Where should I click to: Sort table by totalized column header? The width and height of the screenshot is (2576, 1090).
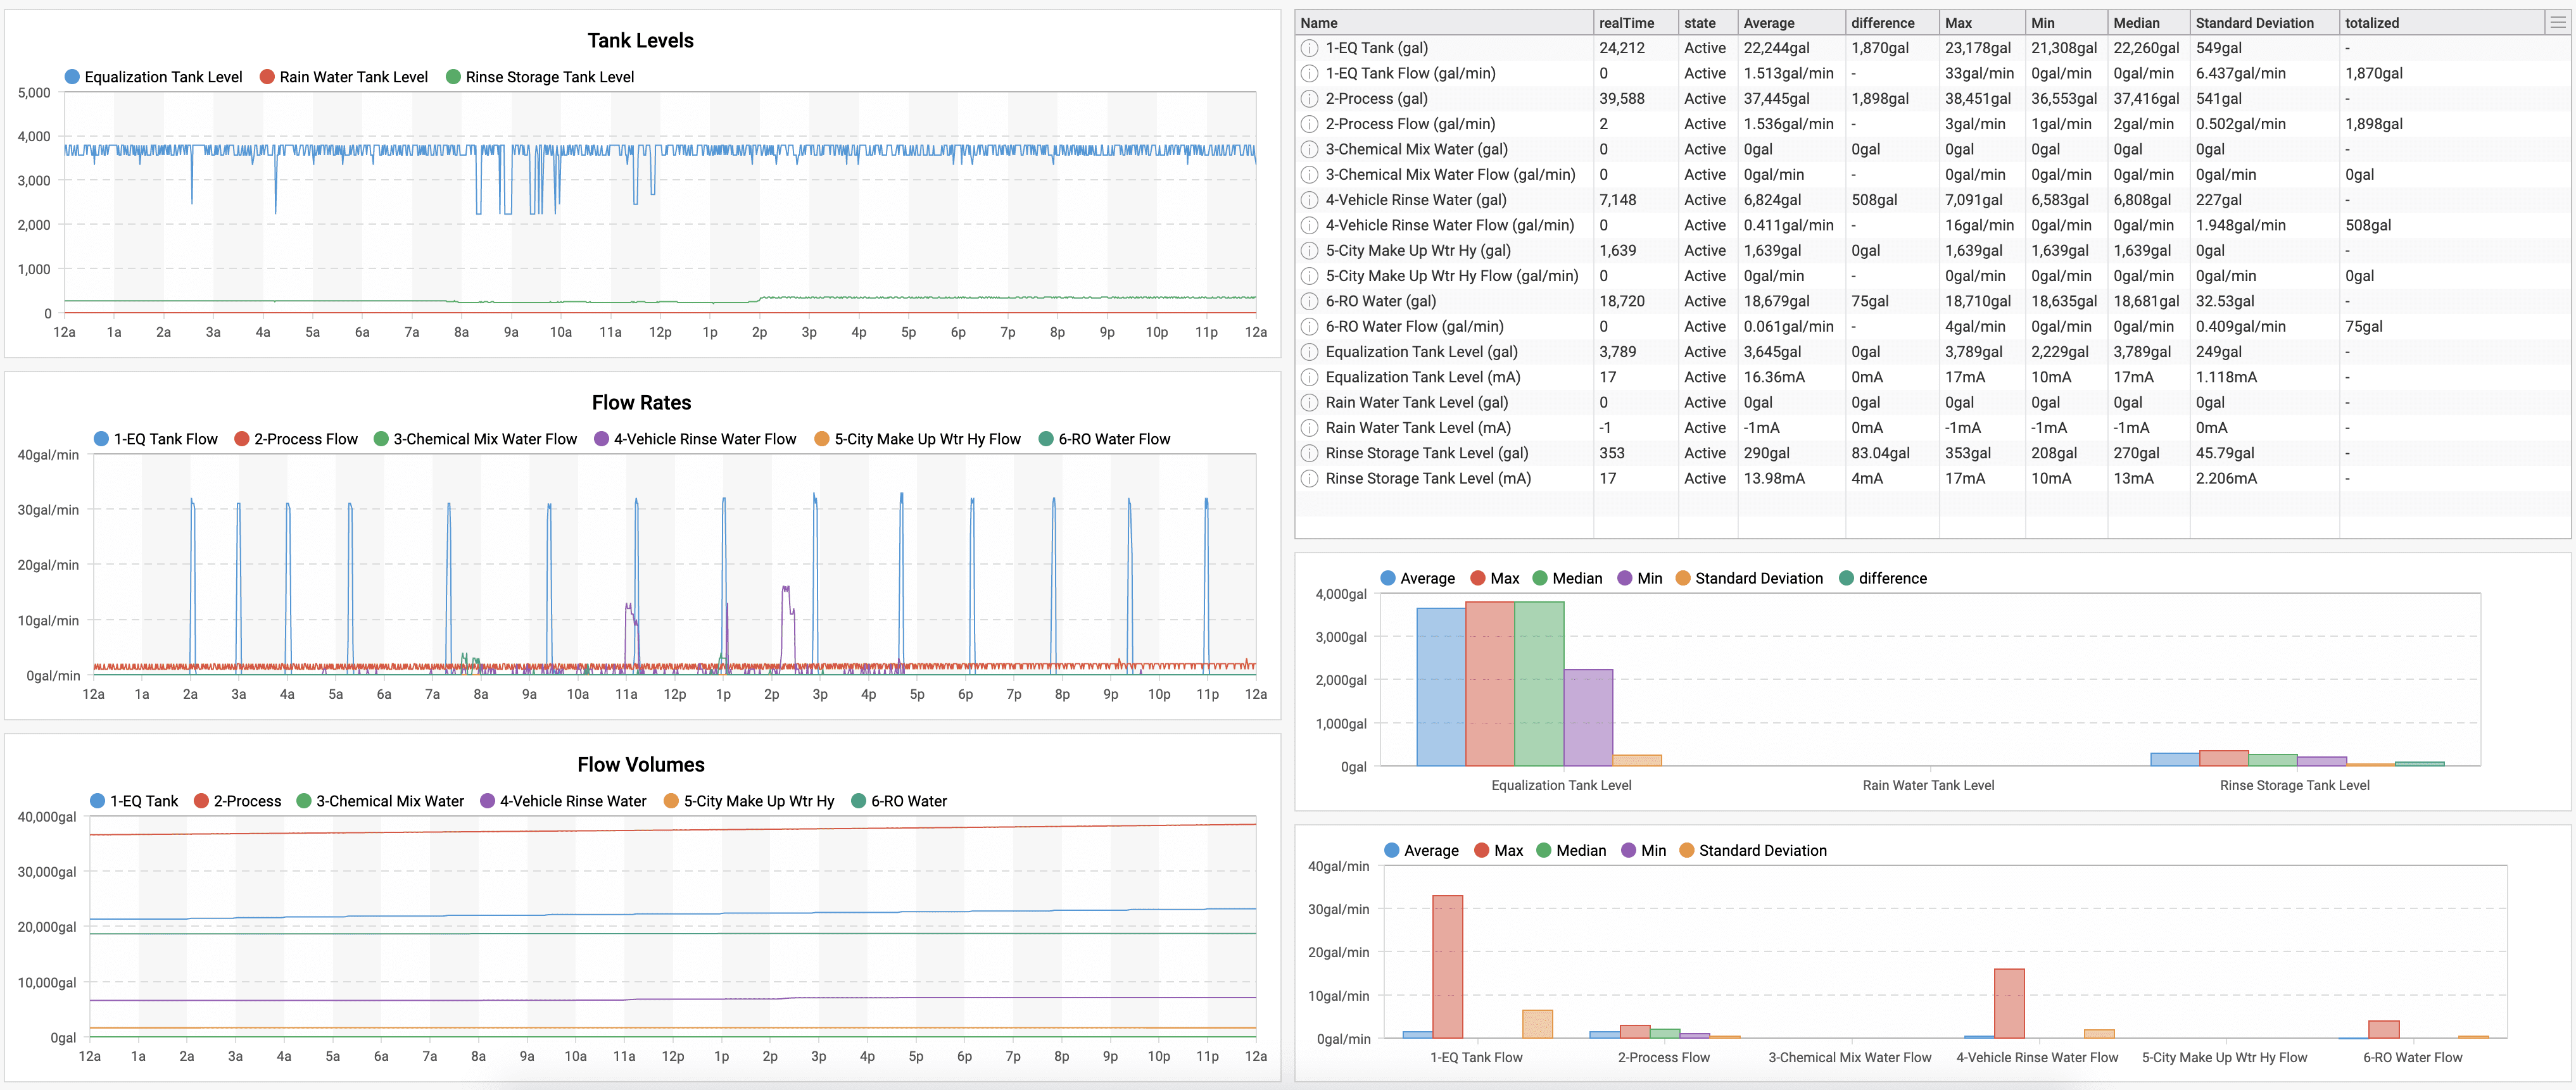pos(2442,22)
